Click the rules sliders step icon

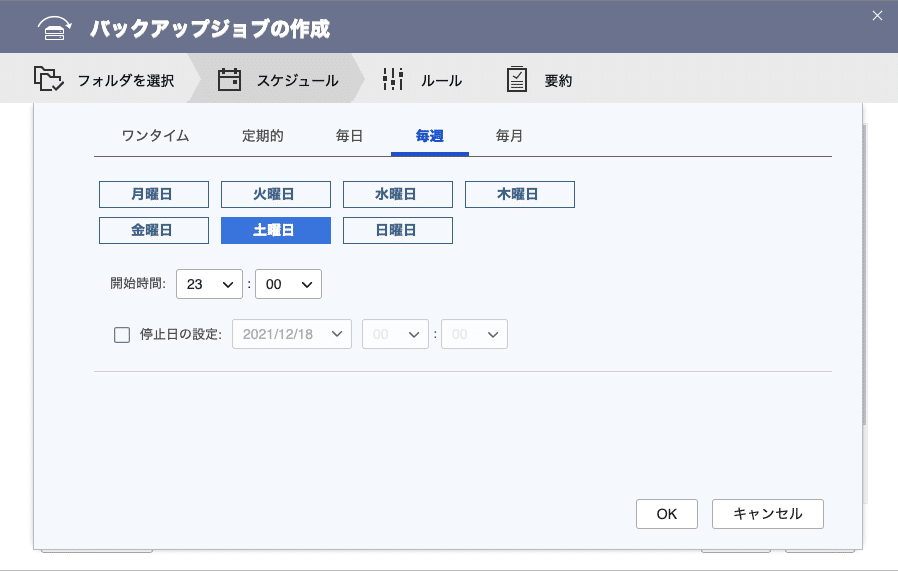[x=393, y=79]
